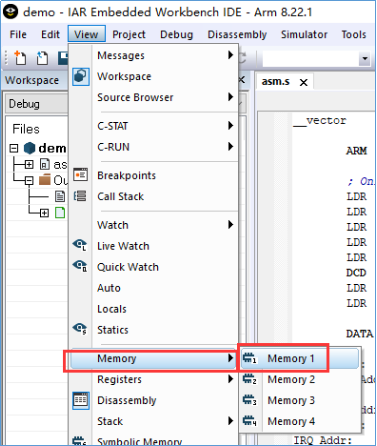Expand the C-STAT submenu
Viewport: 377px width, 446px height.
click(230, 126)
